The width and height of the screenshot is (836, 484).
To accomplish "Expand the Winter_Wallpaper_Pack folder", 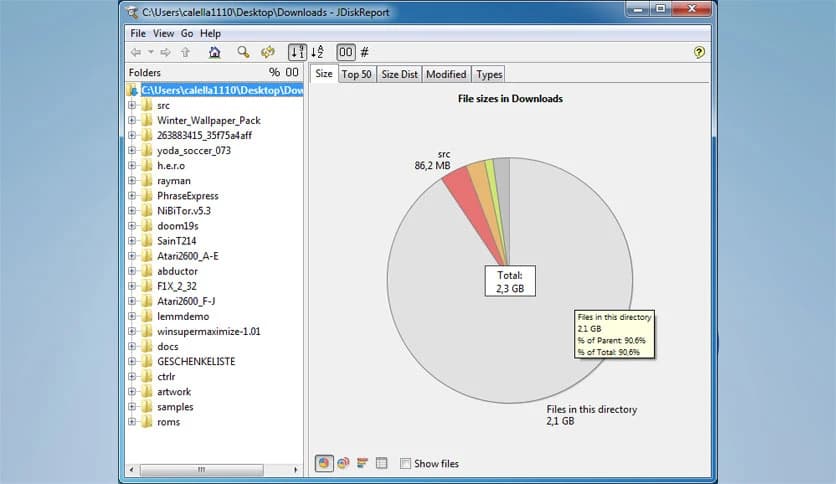I will [x=132, y=120].
